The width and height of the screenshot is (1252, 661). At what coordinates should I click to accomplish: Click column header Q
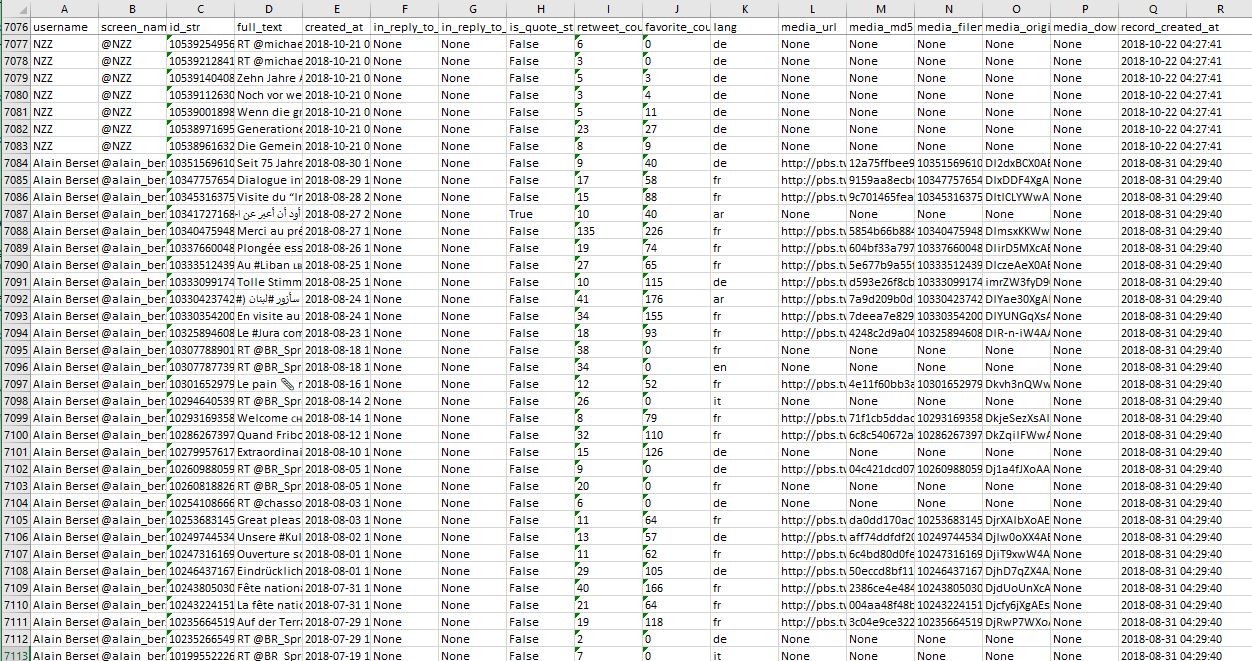click(1152, 8)
